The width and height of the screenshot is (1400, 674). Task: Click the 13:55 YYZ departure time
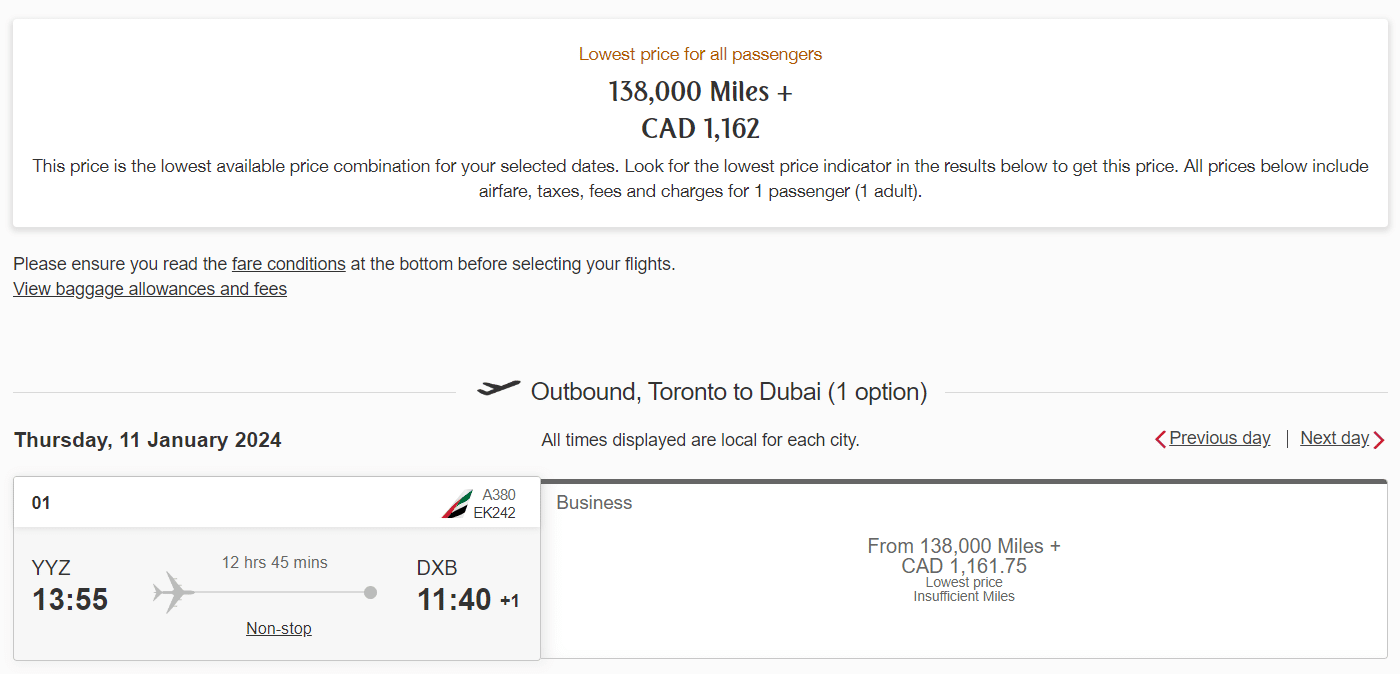(x=70, y=599)
